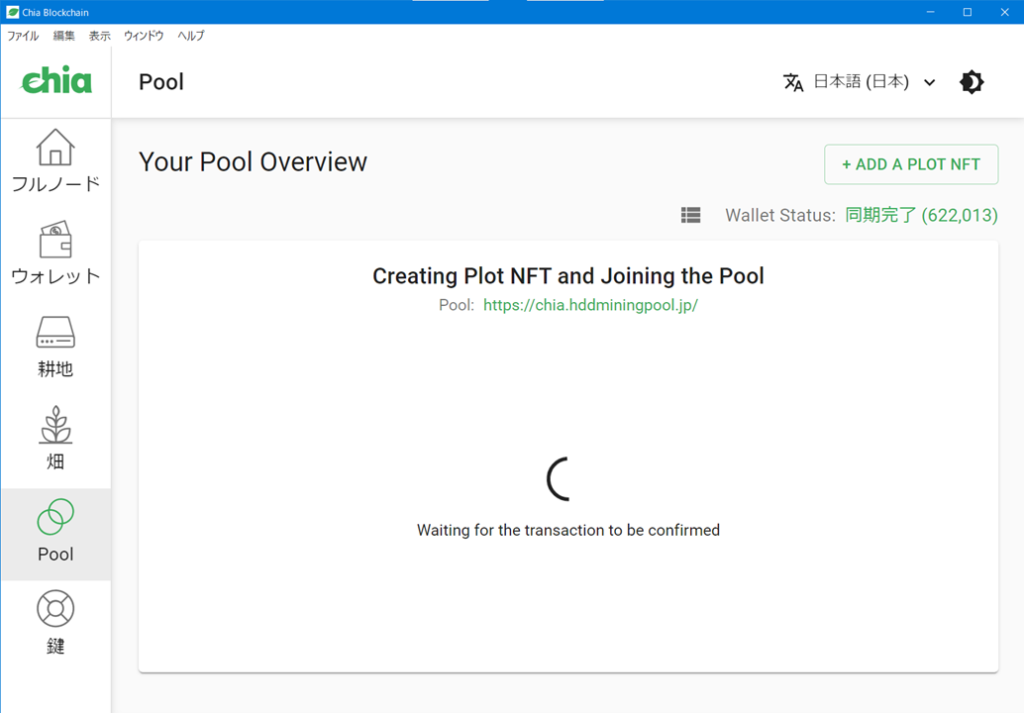This screenshot has width=1024, height=713.
Task: Open the ファイル menu
Action: tap(23, 35)
